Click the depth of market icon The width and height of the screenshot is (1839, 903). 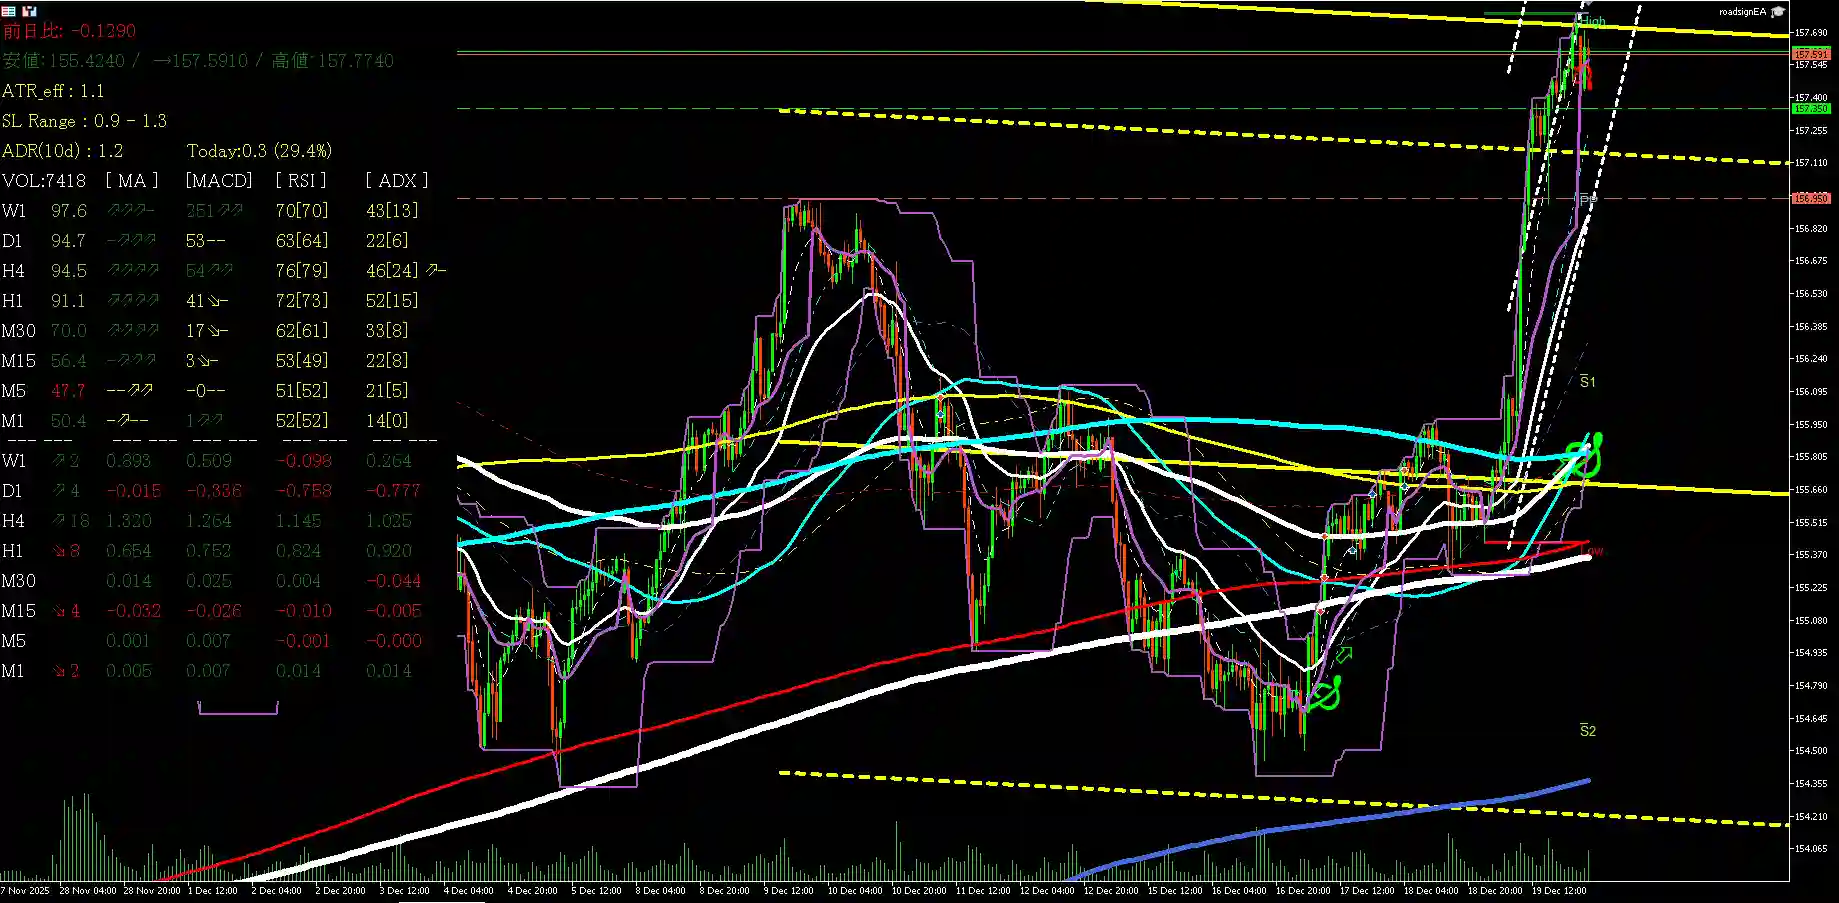pyautogui.click(x=29, y=11)
